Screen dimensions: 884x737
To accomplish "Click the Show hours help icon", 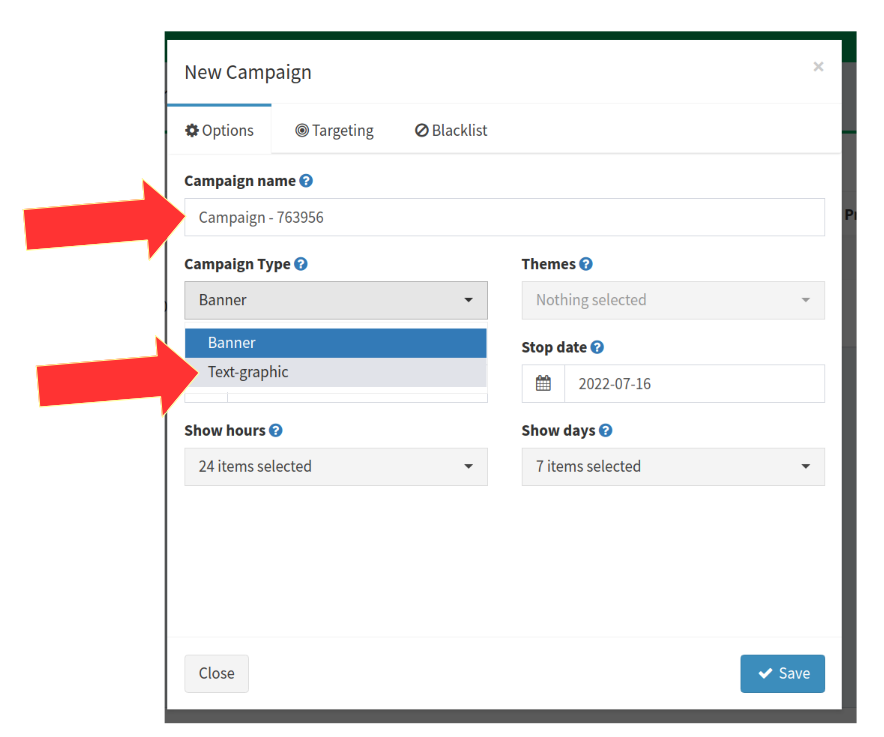I will [276, 431].
